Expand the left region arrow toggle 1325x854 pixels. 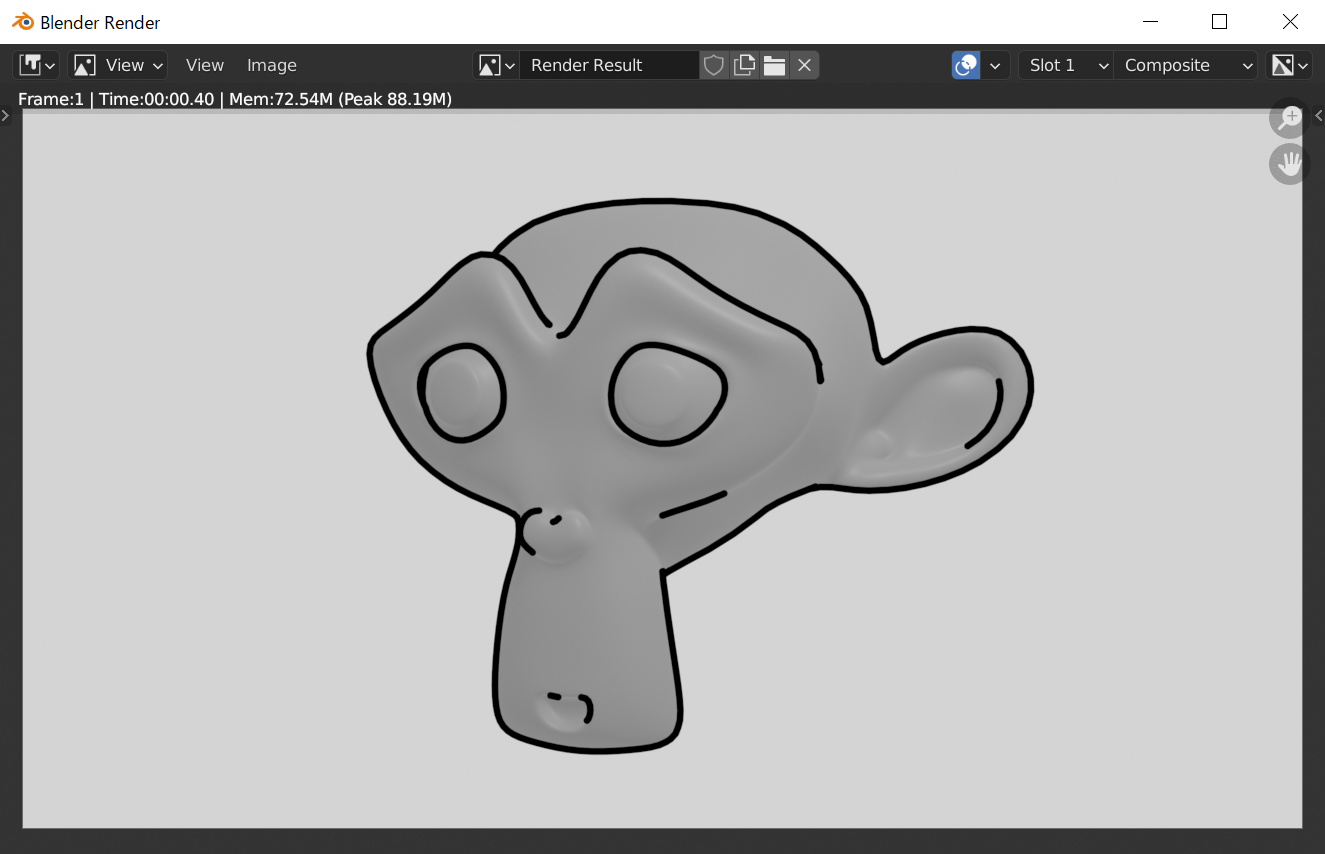[5, 115]
